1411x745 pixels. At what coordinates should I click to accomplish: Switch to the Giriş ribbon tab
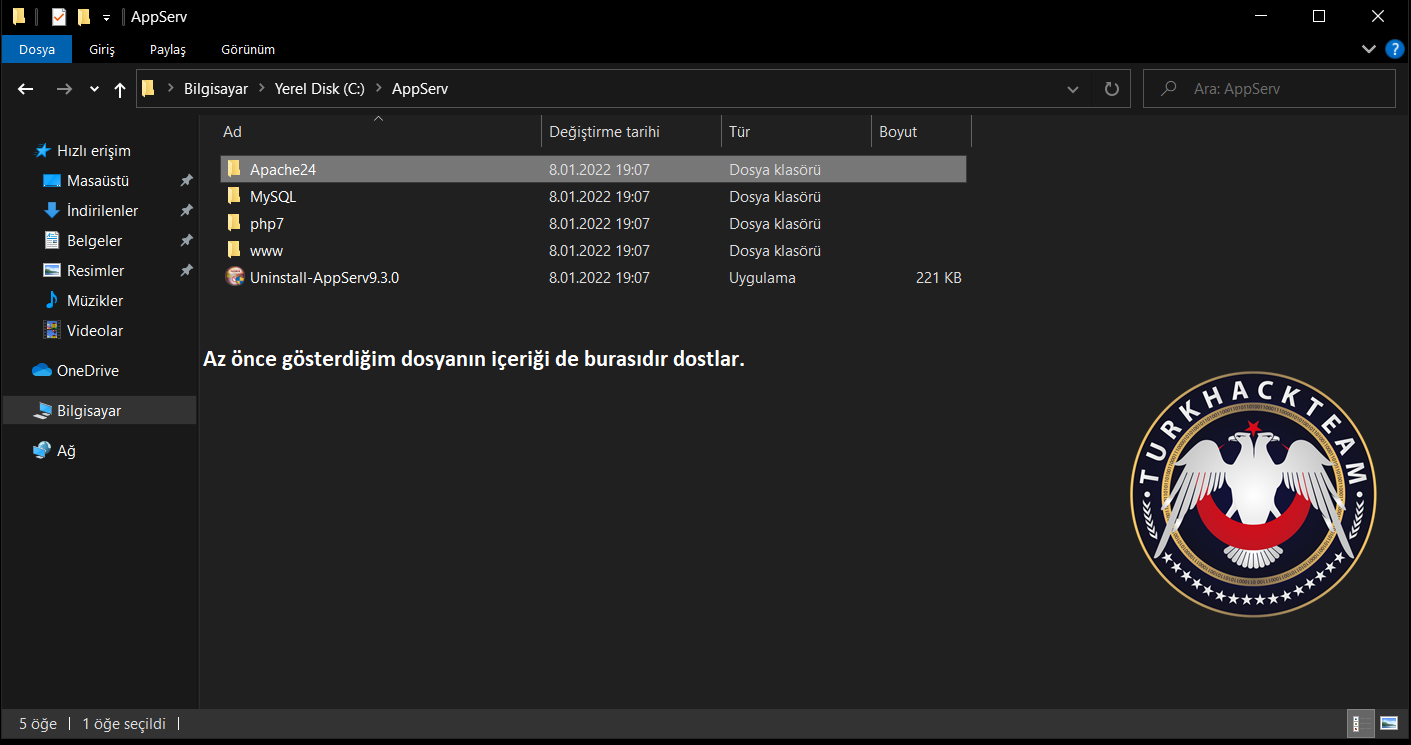click(x=102, y=49)
